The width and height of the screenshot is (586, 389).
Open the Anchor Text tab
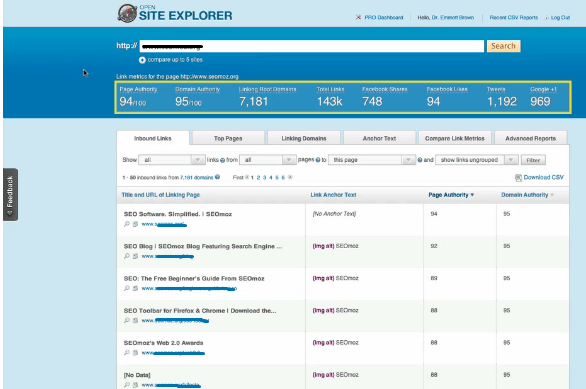click(379, 138)
